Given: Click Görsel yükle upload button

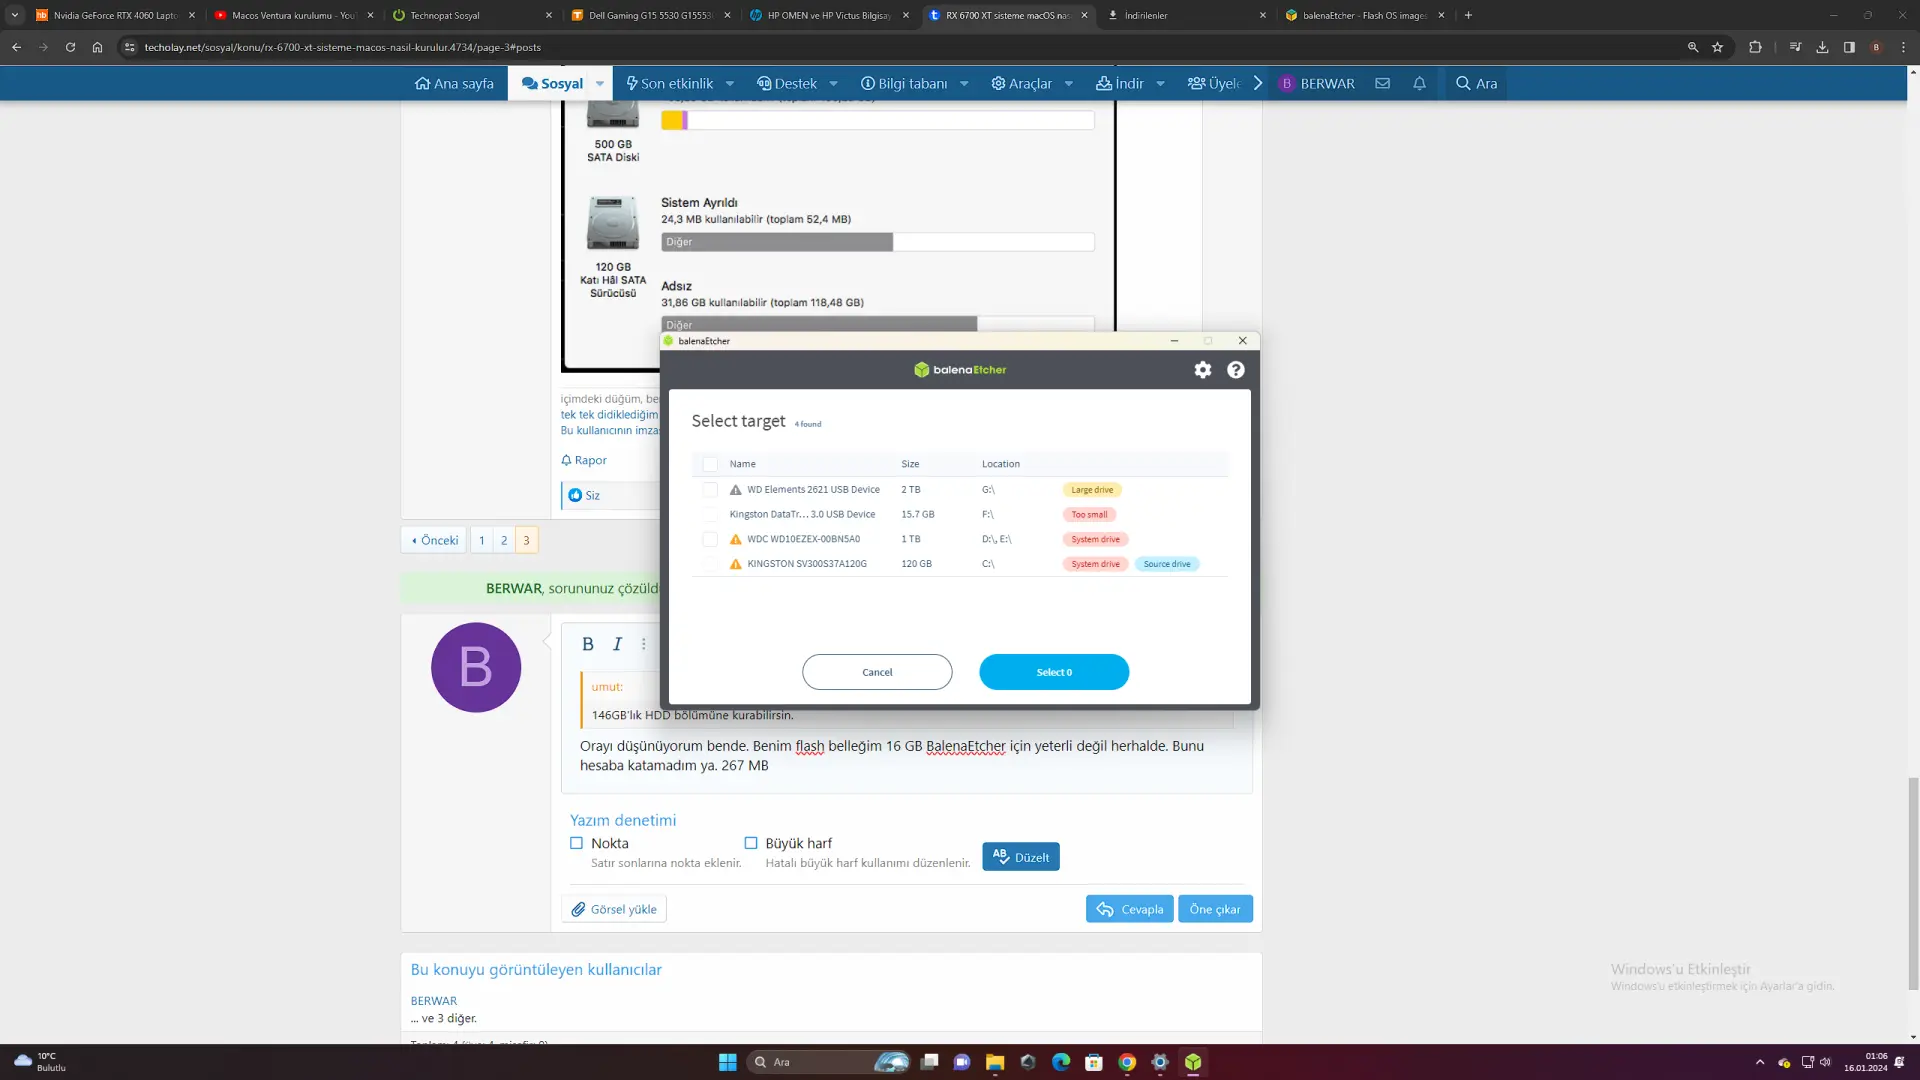Looking at the screenshot, I should click(614, 909).
